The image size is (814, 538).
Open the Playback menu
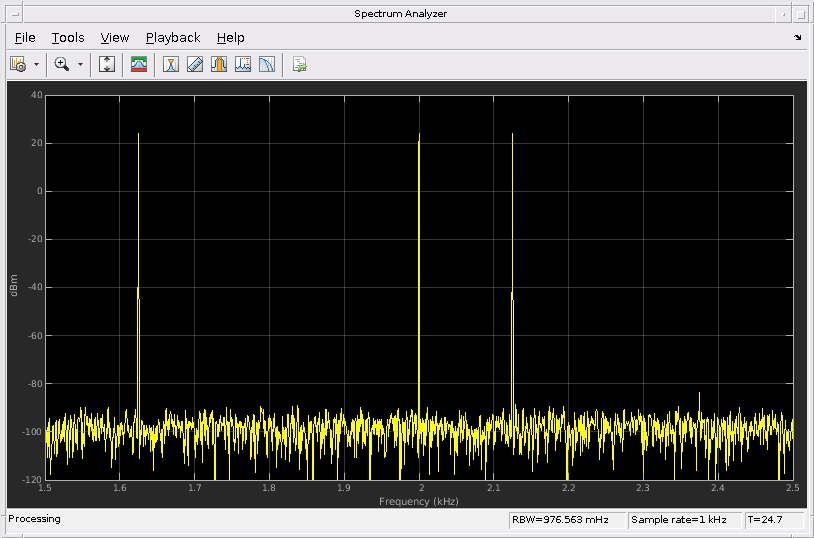(173, 37)
